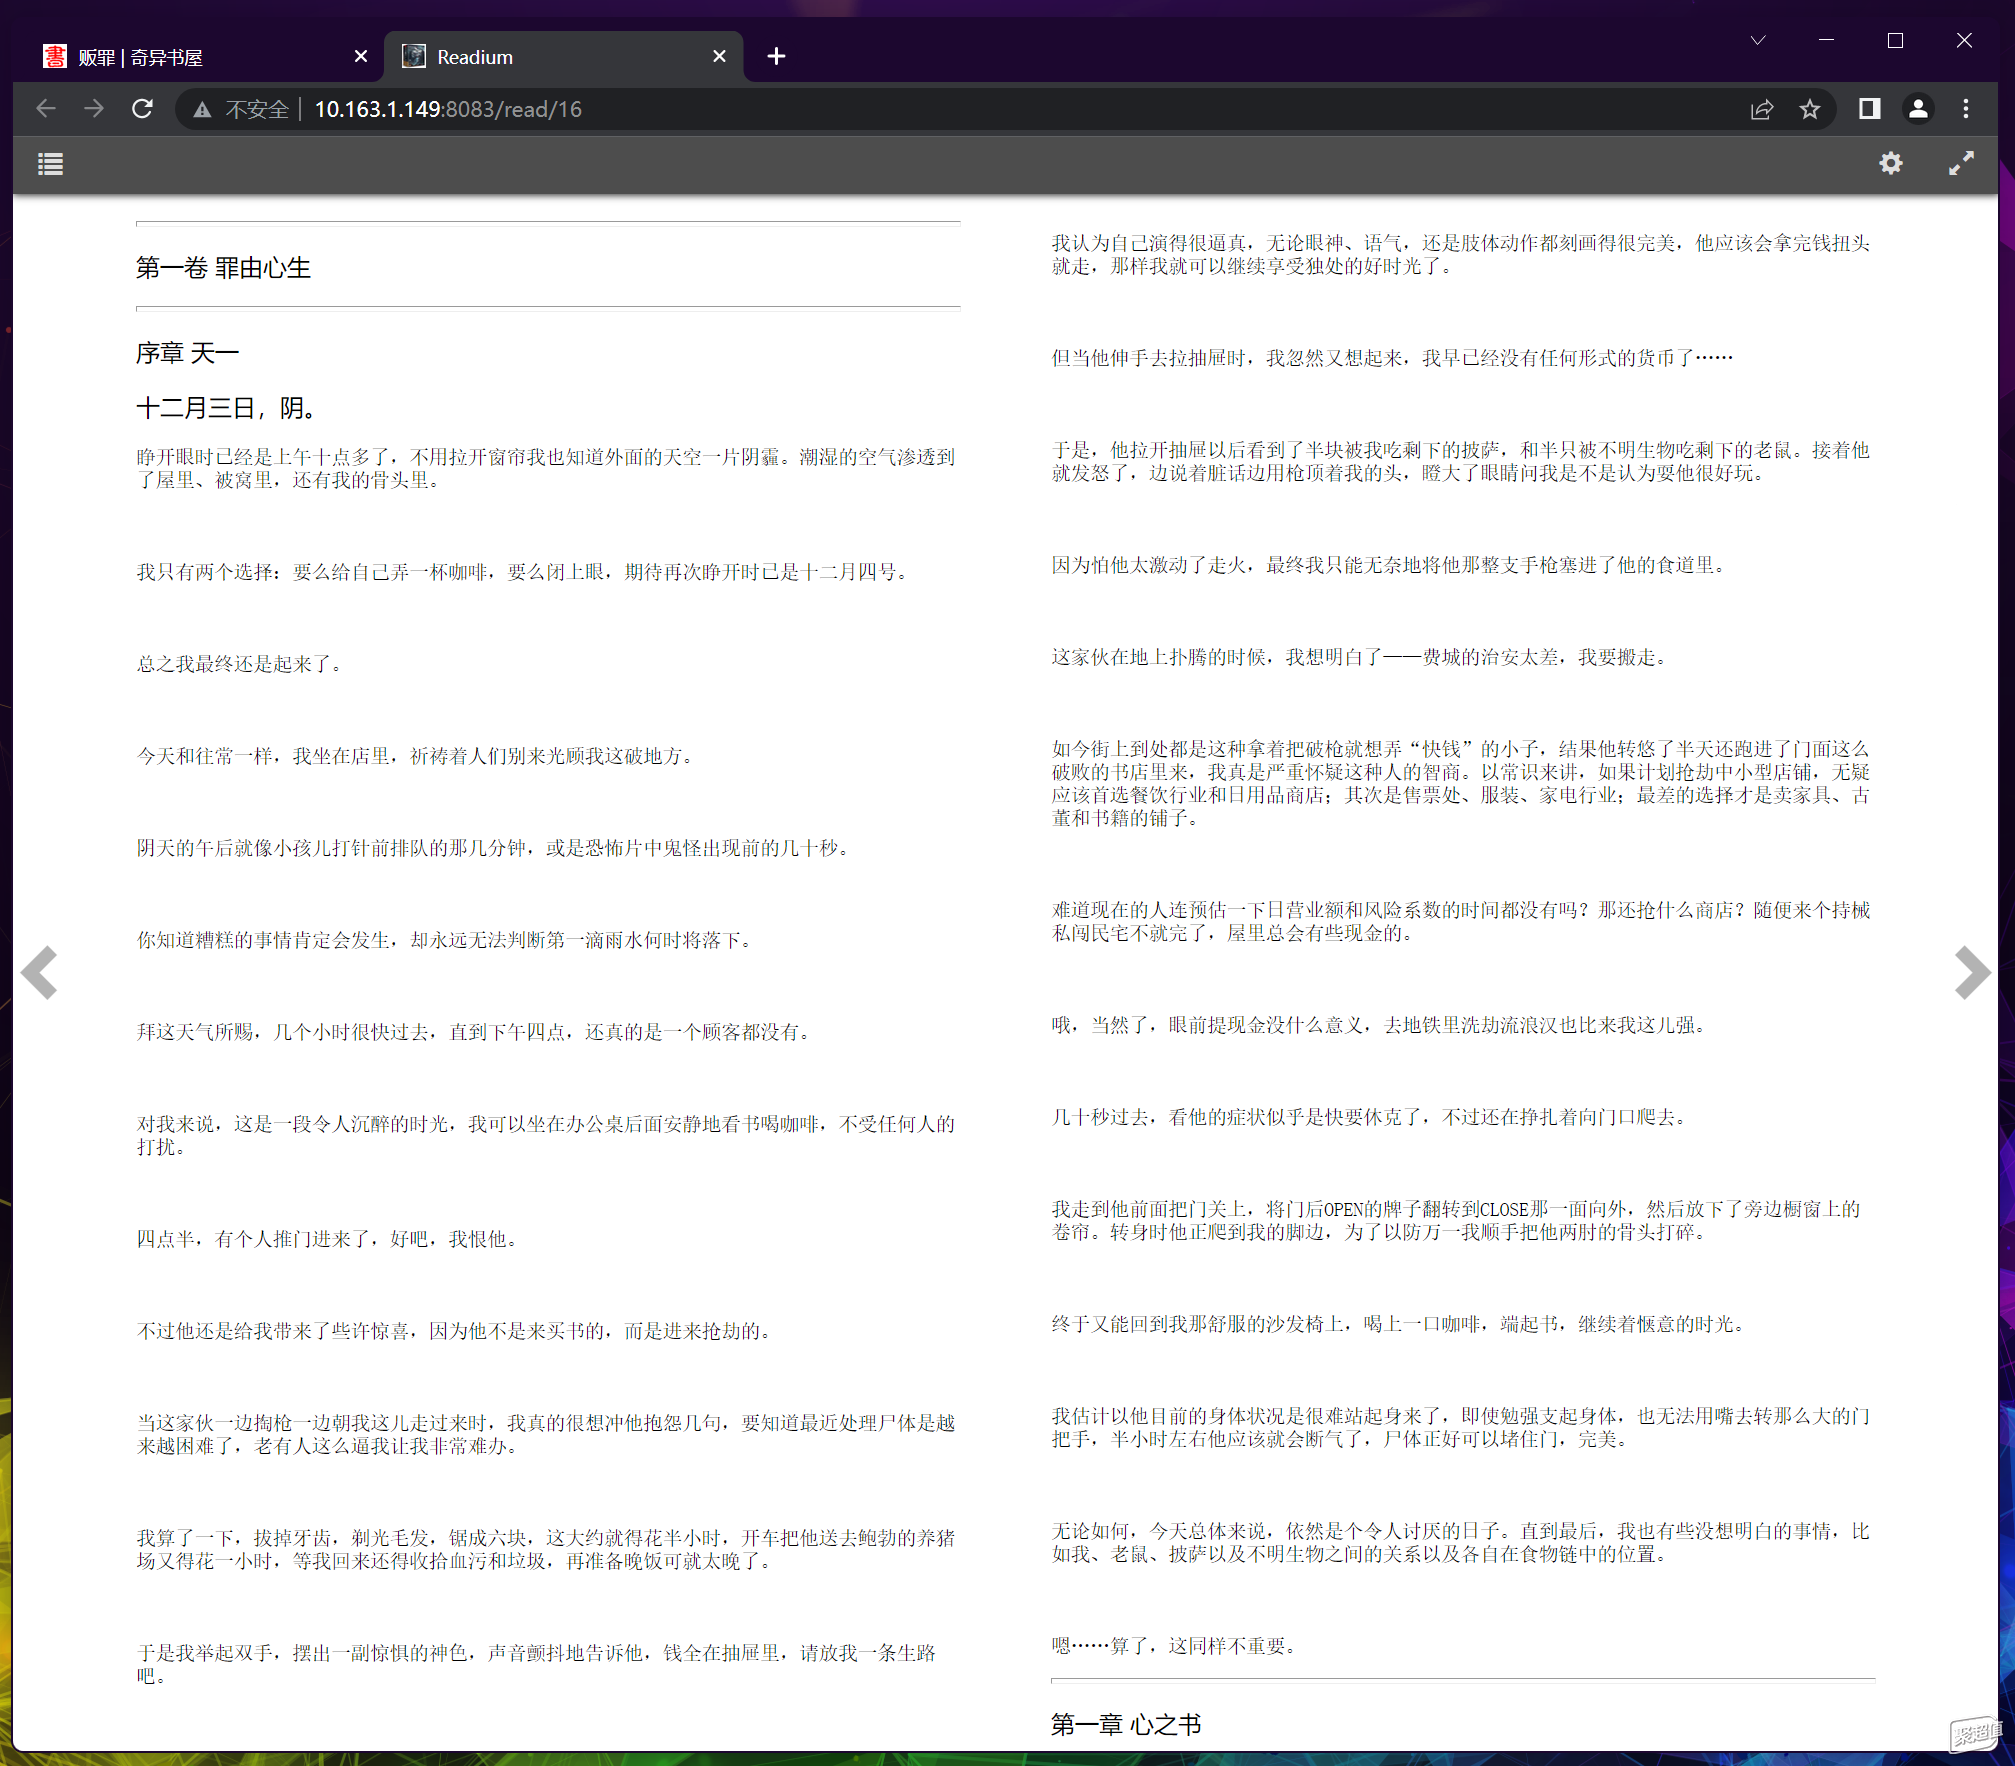This screenshot has width=2015, height=1766.
Task: Click heading 序章 天一
Action: point(187,353)
